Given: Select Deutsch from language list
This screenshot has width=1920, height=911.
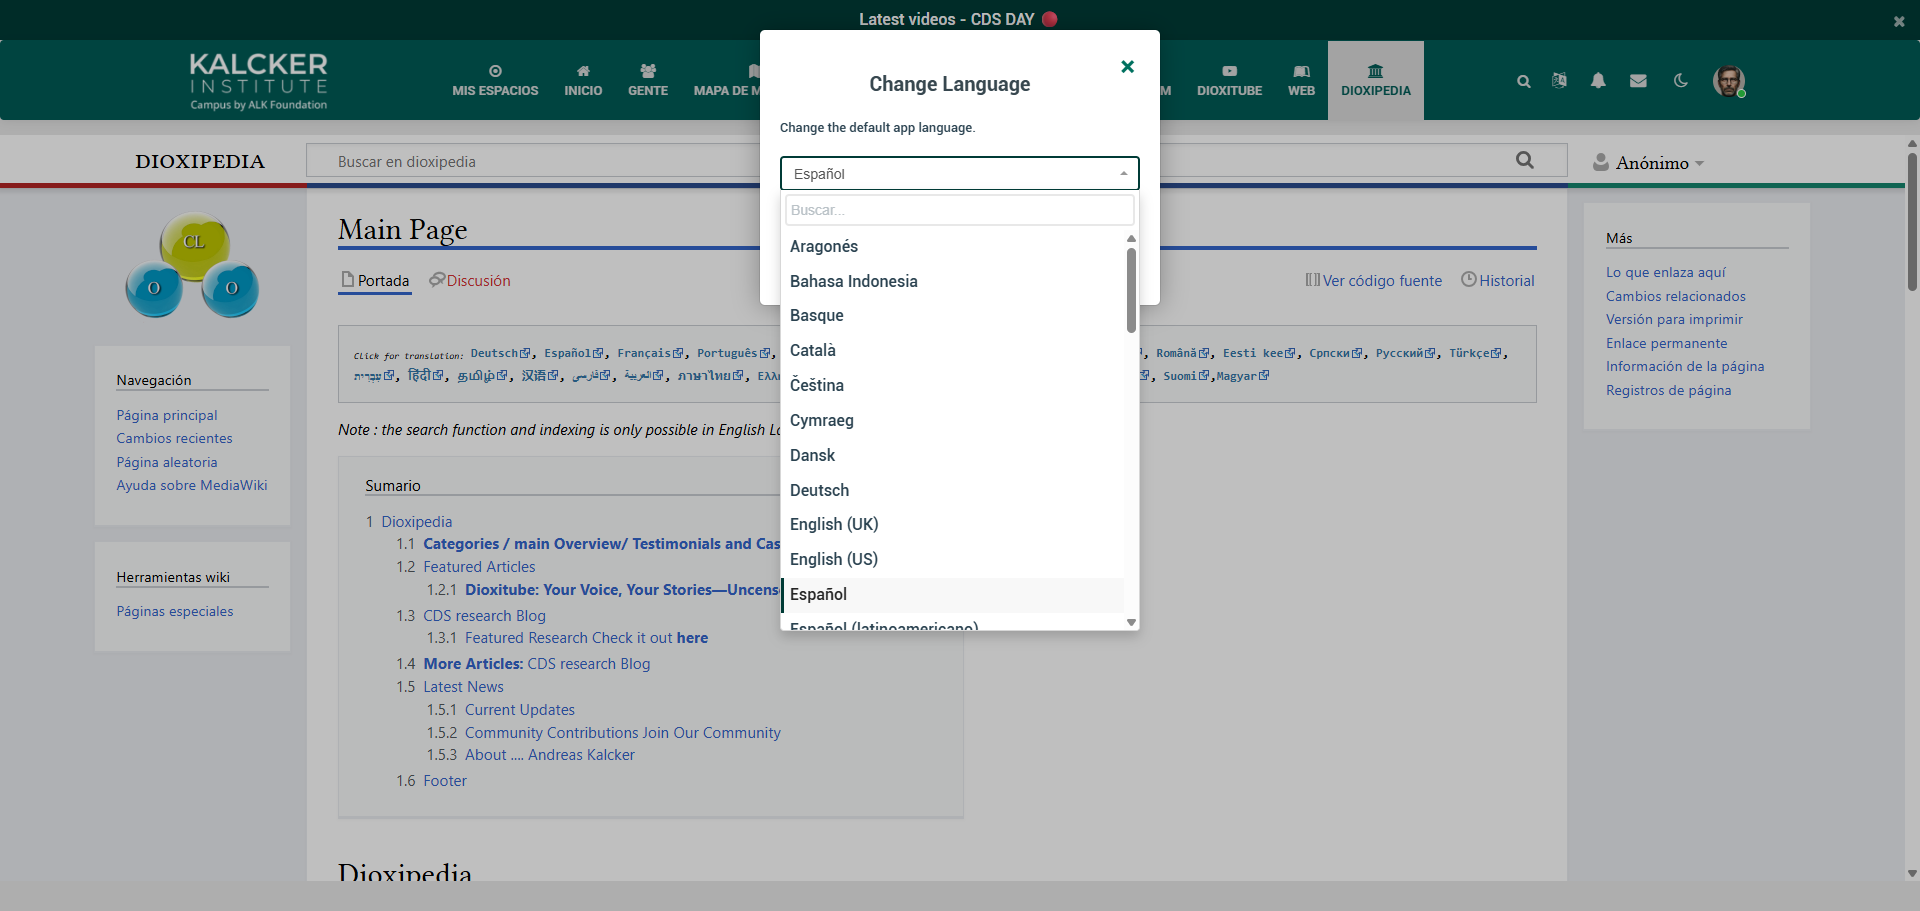Looking at the screenshot, I should tap(819, 490).
